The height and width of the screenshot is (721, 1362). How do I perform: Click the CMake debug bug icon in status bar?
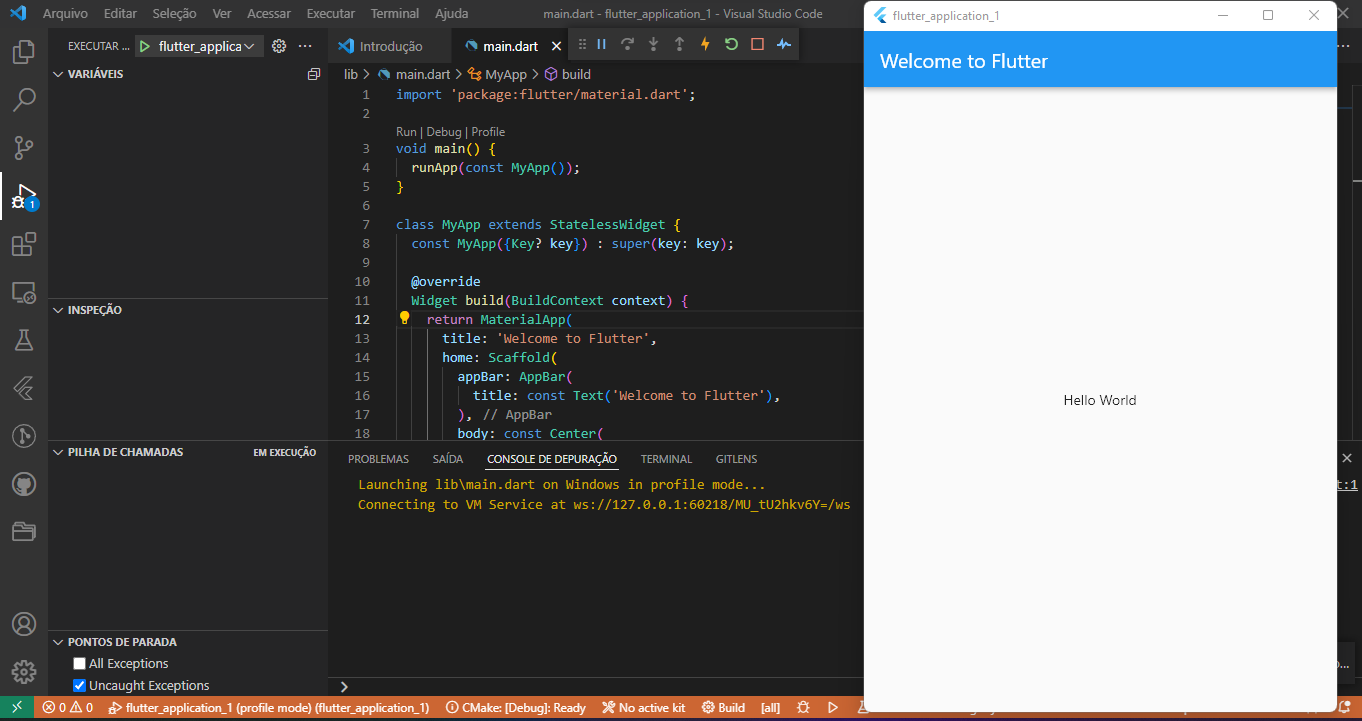pyautogui.click(x=803, y=708)
